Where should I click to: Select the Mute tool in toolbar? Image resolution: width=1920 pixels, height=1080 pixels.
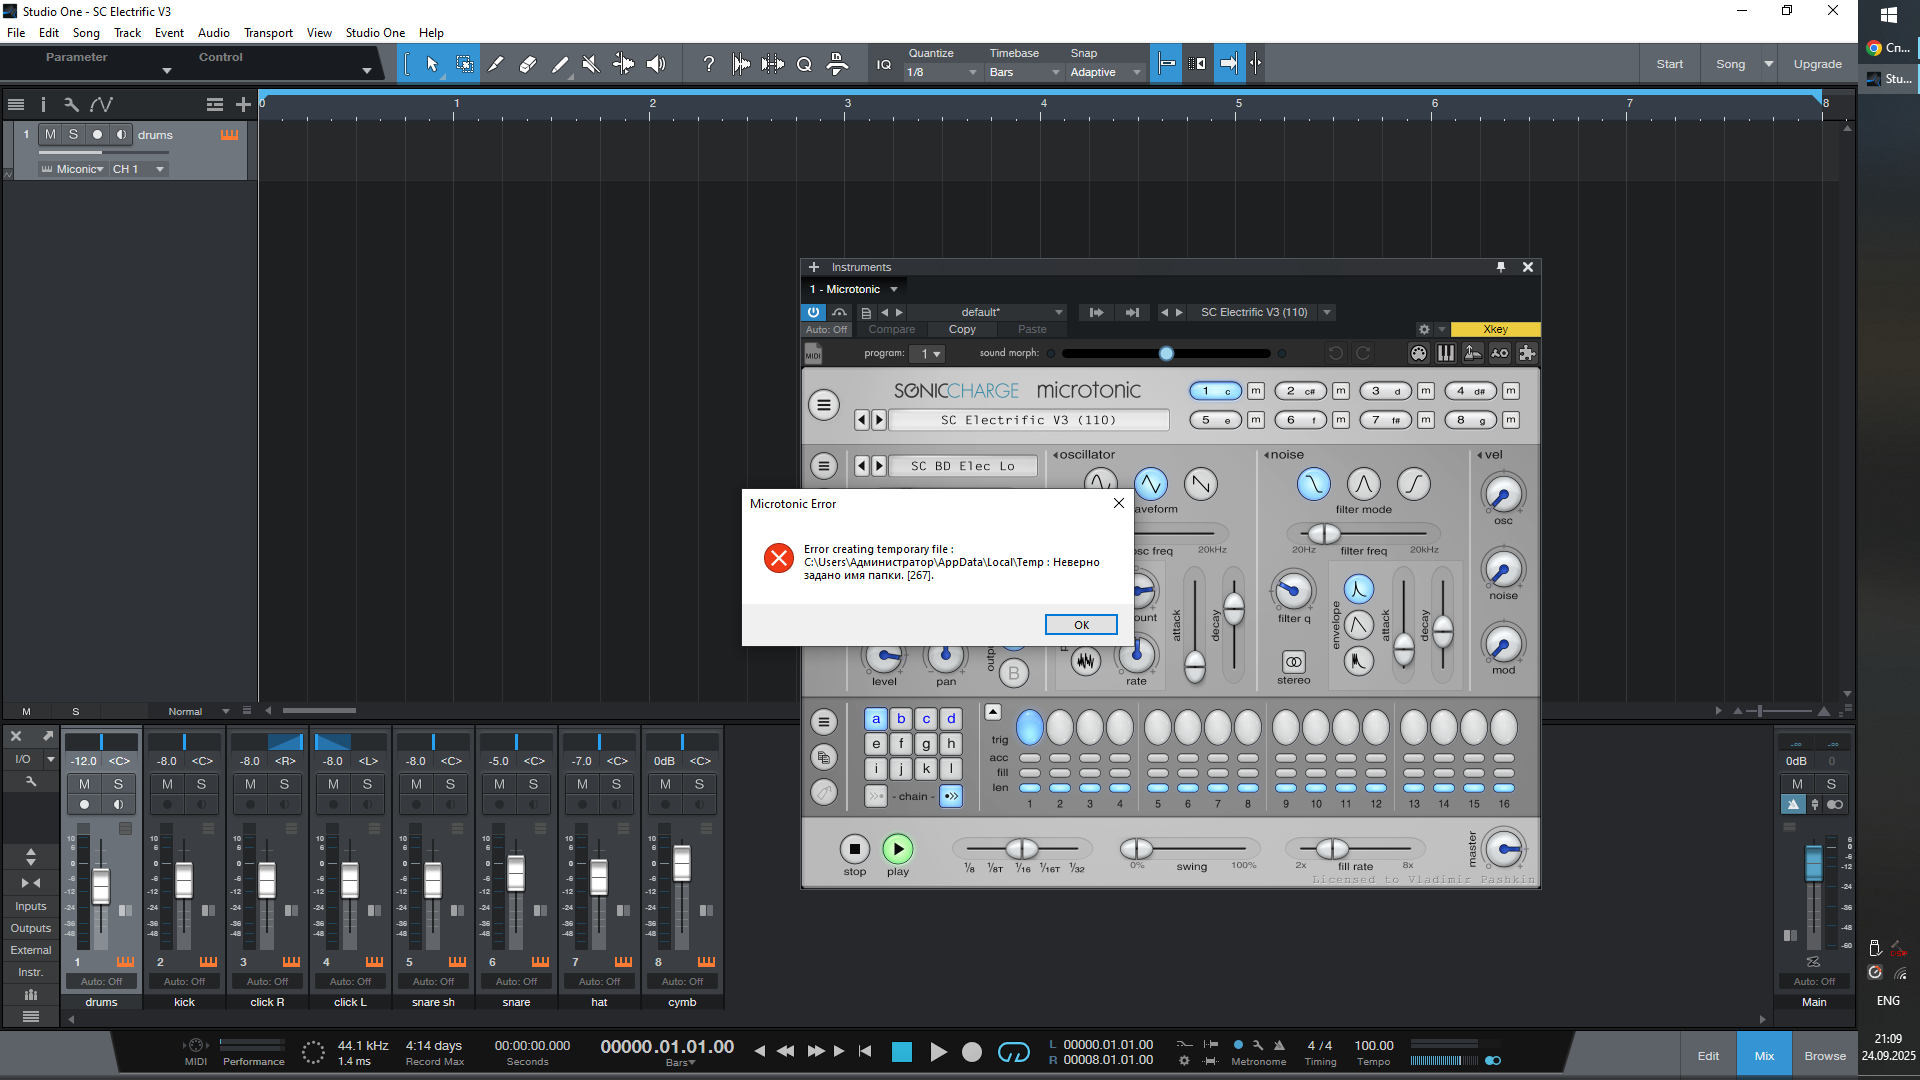(x=591, y=64)
